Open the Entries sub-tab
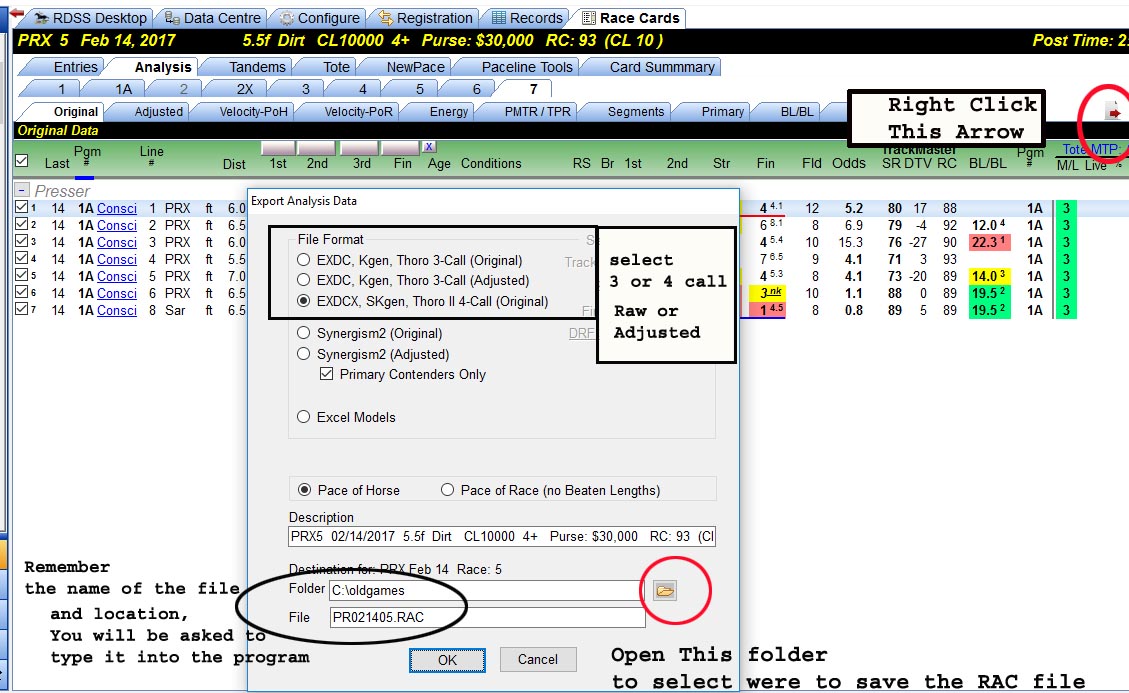The image size is (1129, 693). (x=75, y=67)
